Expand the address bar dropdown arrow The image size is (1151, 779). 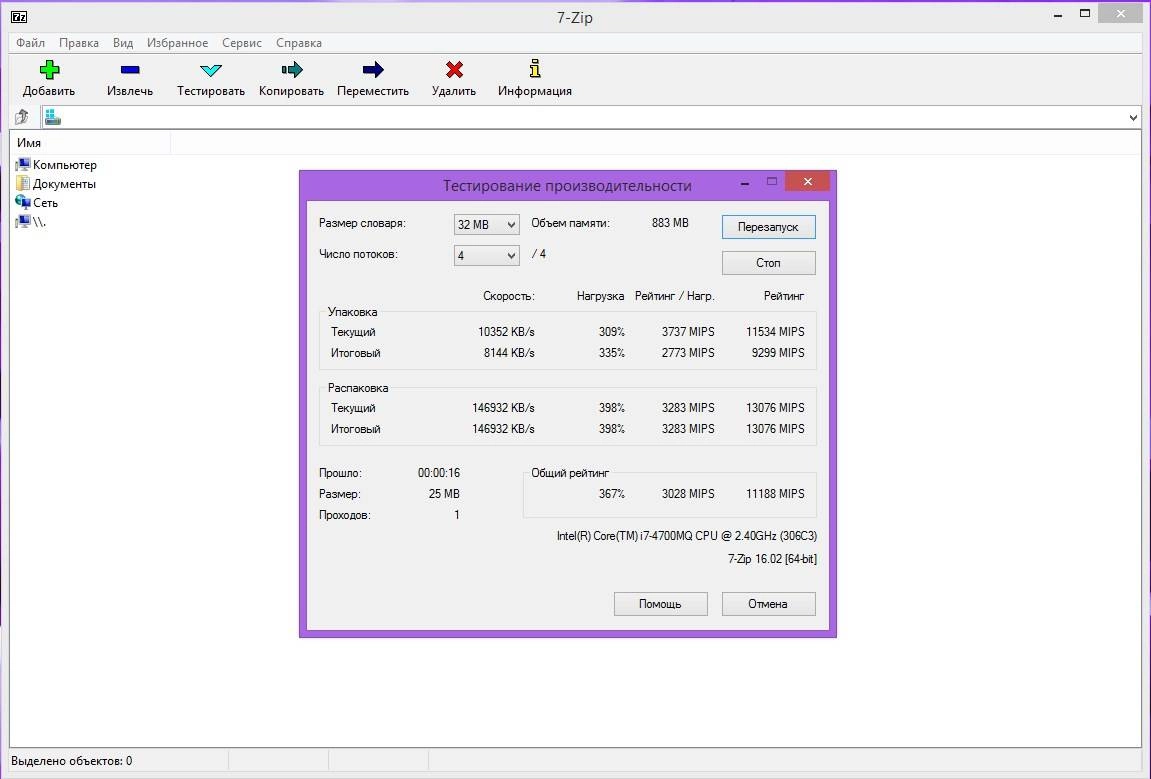pyautogui.click(x=1133, y=117)
